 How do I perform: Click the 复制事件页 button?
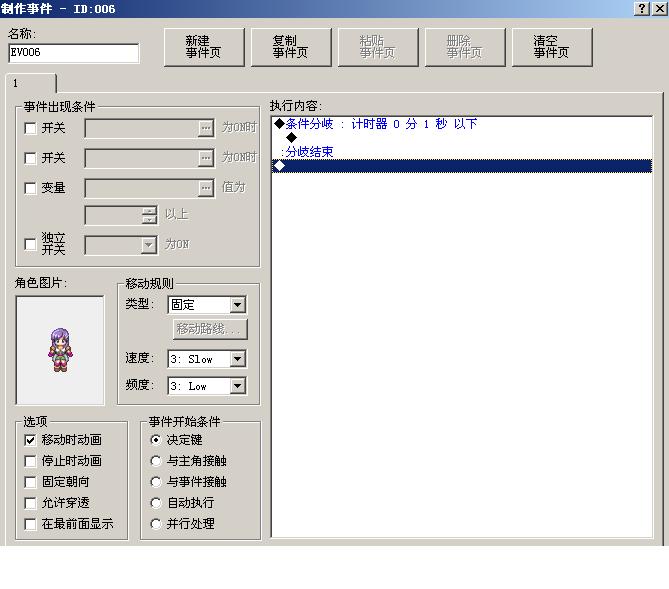(x=291, y=47)
